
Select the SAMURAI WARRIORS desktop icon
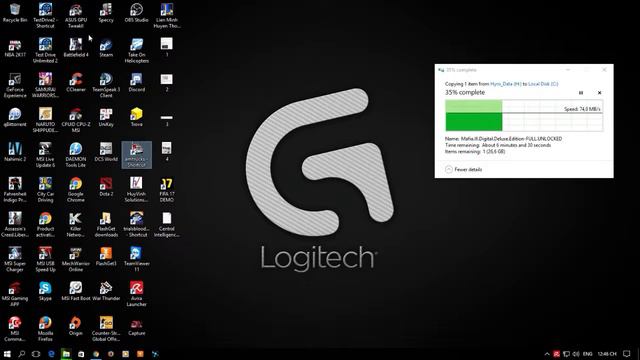point(45,85)
